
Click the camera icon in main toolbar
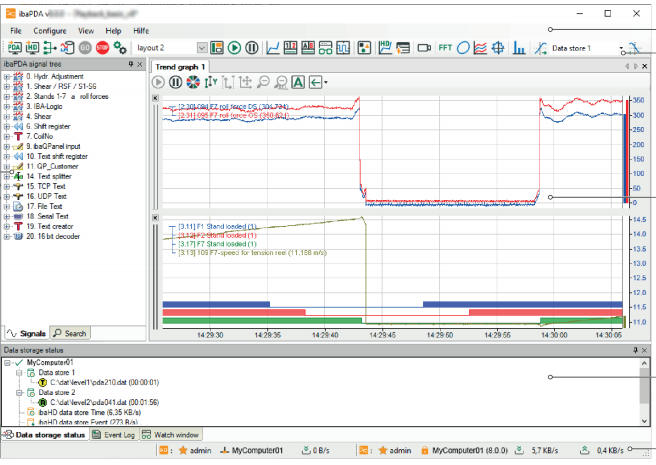[x=422, y=48]
